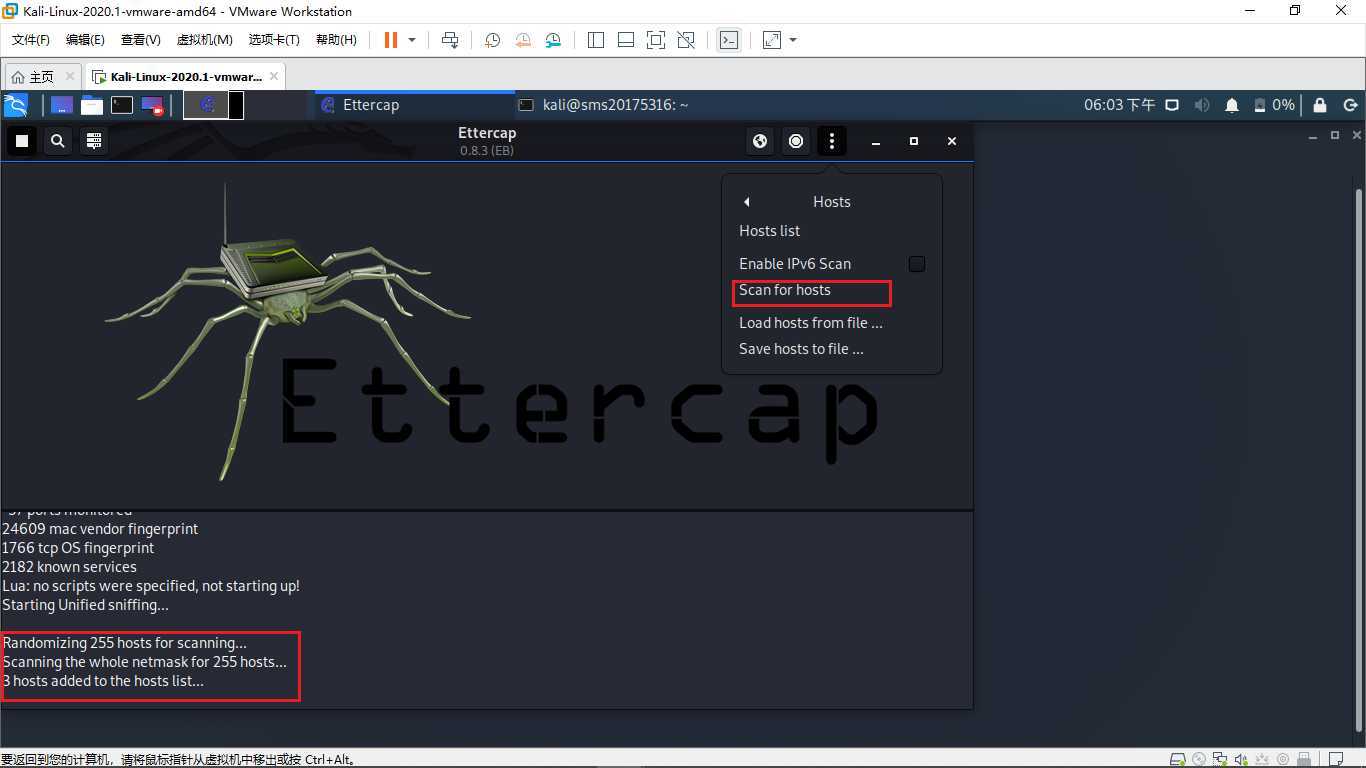Click VMware hard disk status icon
The image size is (1366, 768).
(1178, 760)
